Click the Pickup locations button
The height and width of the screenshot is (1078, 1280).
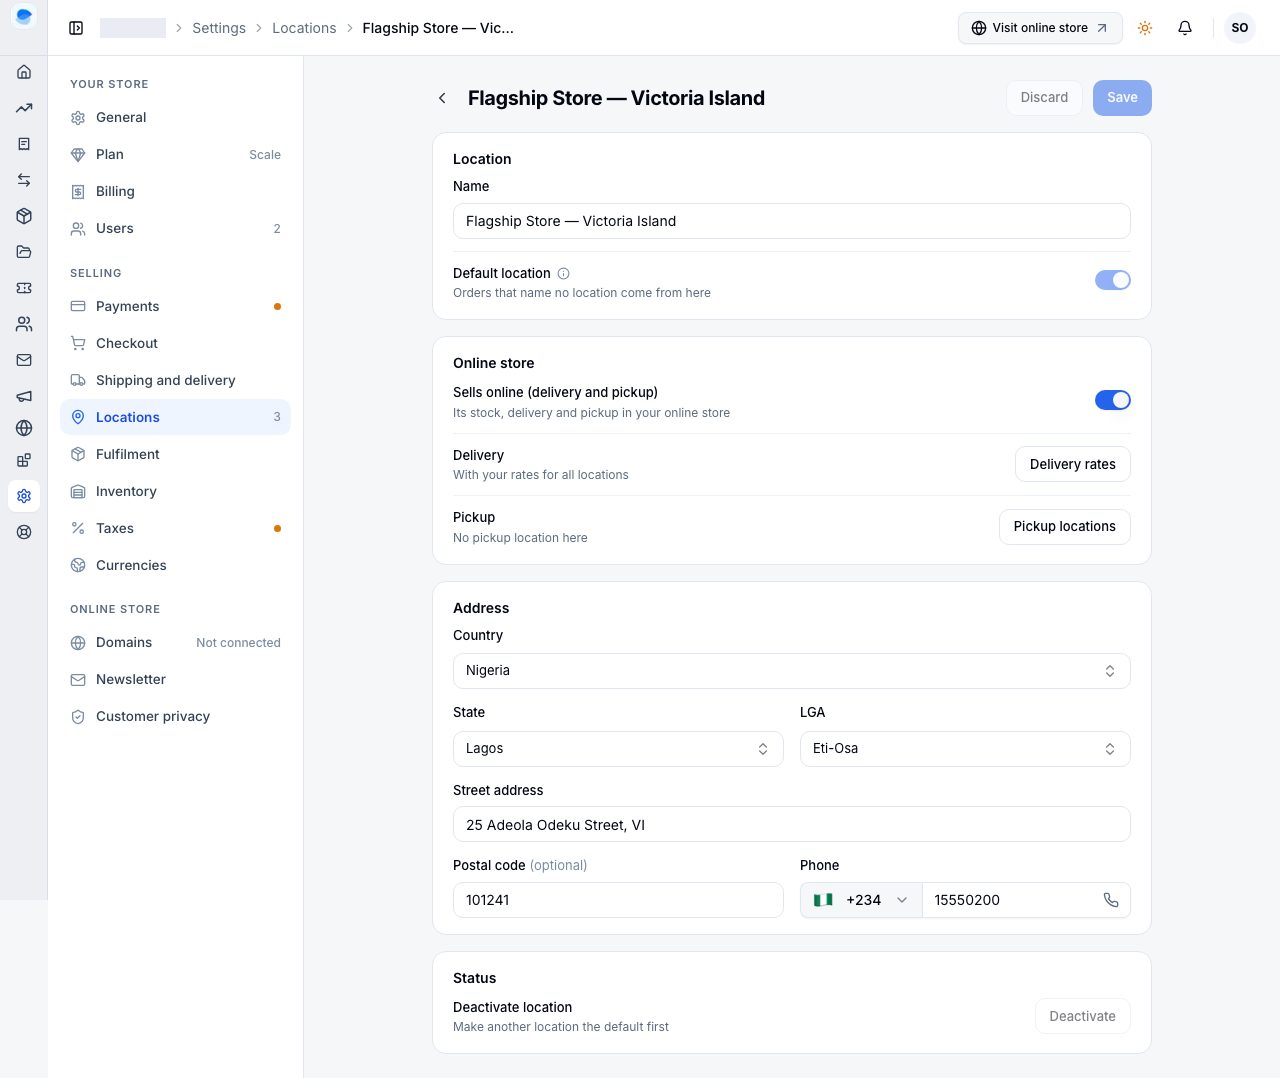click(x=1065, y=527)
